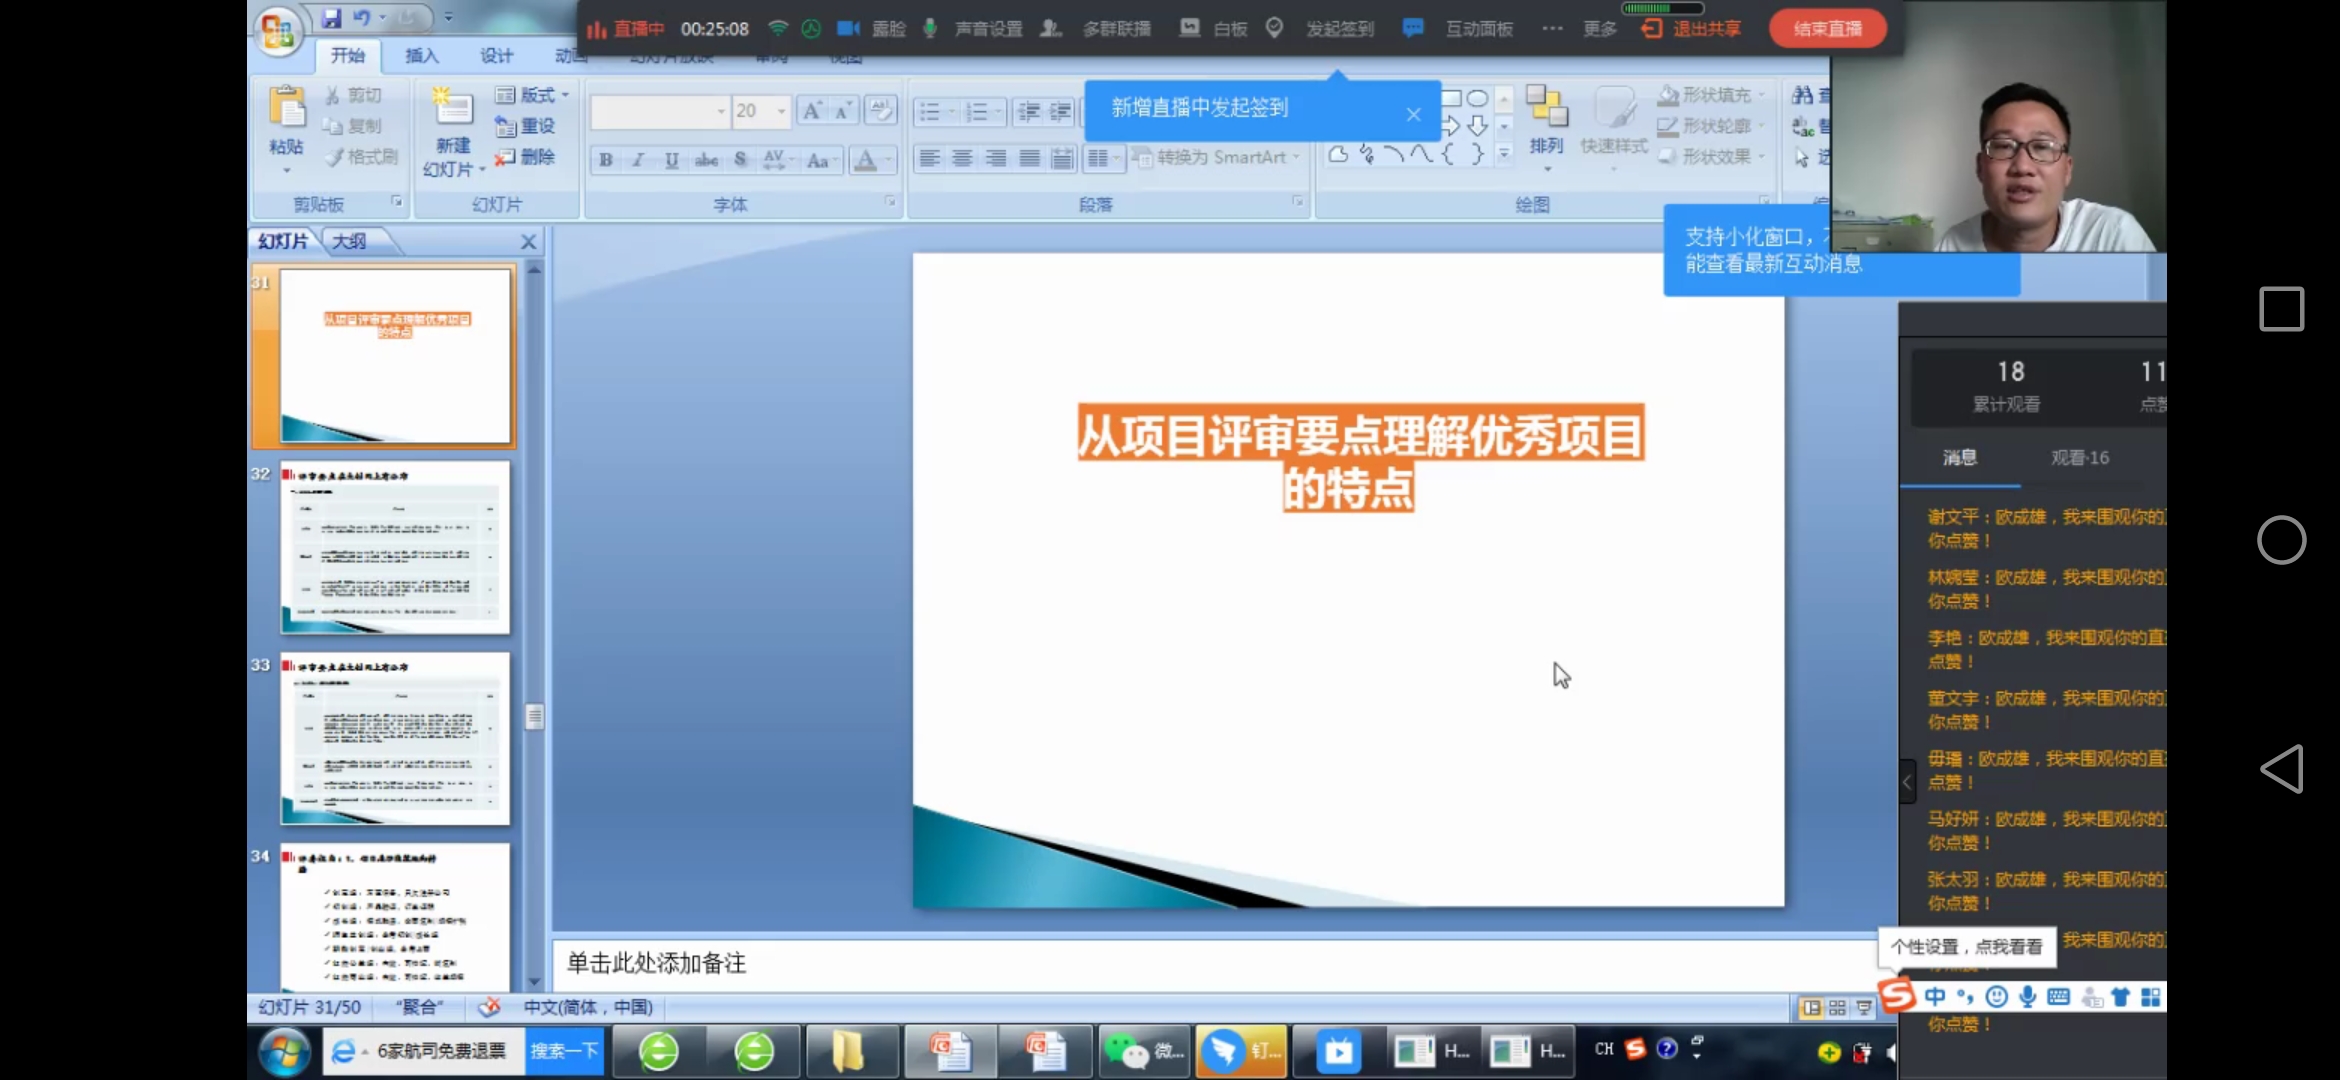Click the Align Center paragraph icon

pos(962,158)
